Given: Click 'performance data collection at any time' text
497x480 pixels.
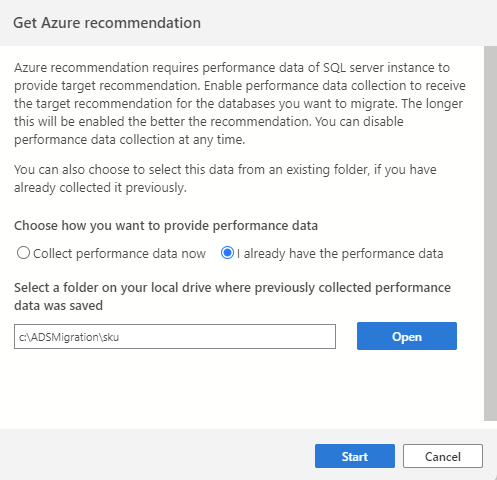Looking at the screenshot, I should coord(129,140).
